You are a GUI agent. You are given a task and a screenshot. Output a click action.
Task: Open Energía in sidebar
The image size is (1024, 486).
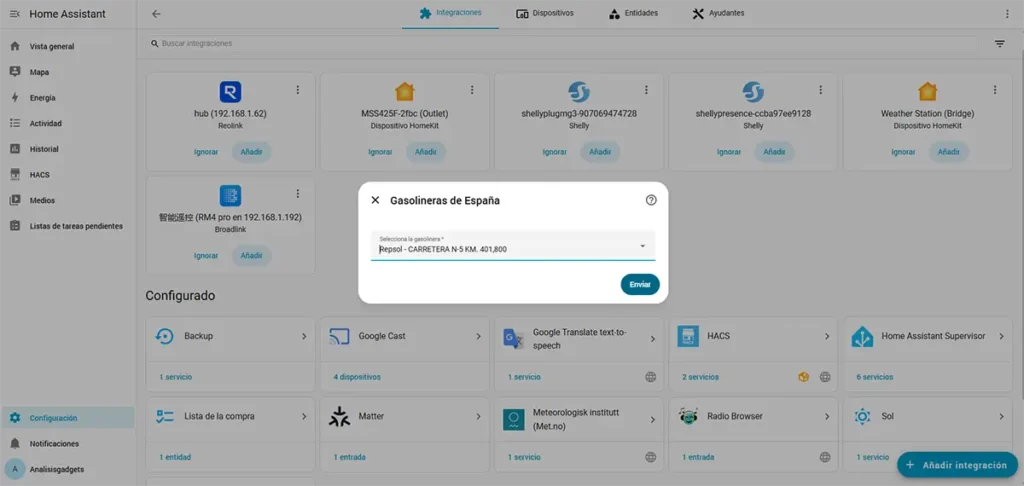[68, 98]
